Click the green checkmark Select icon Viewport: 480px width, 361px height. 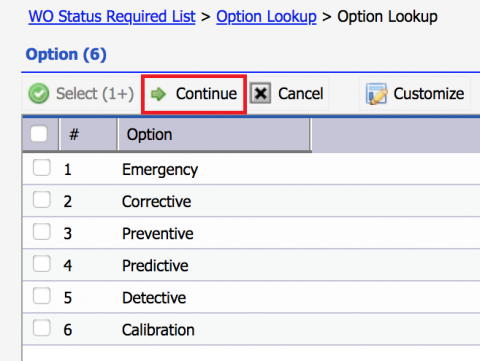[39, 94]
